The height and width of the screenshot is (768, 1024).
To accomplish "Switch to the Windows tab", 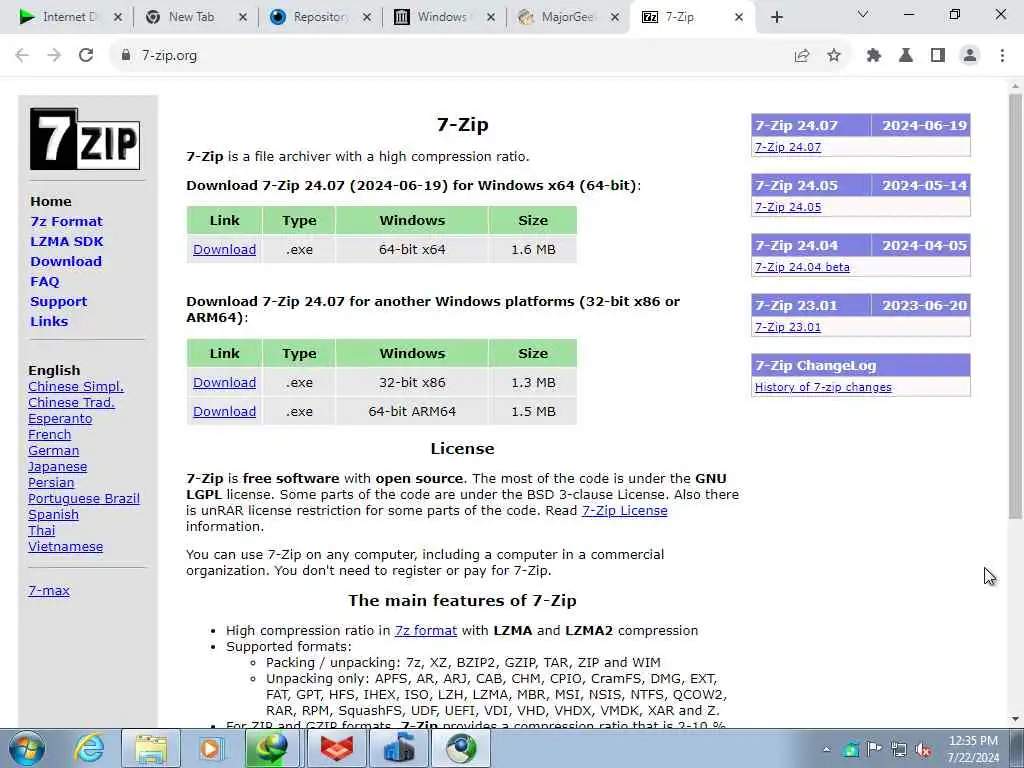I will coord(442,17).
